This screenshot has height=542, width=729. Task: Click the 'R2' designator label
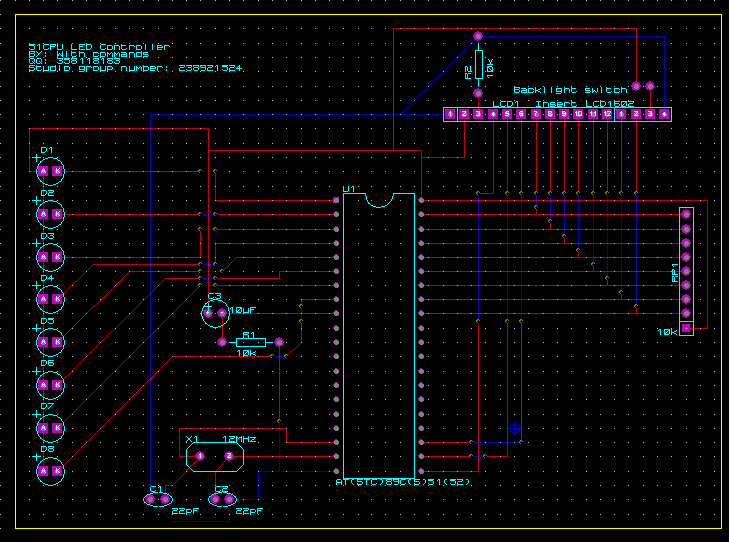click(468, 72)
